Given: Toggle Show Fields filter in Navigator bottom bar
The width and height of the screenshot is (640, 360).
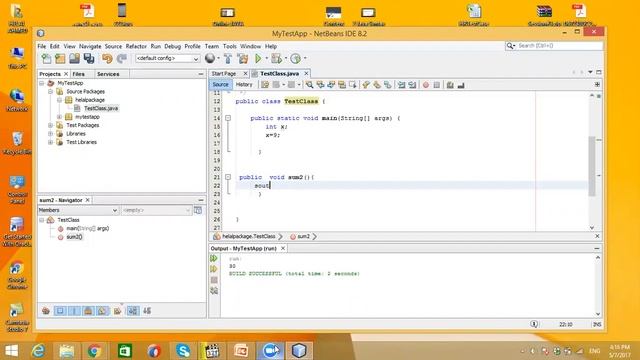Looking at the screenshot, I should pyautogui.click(x=60, y=311).
